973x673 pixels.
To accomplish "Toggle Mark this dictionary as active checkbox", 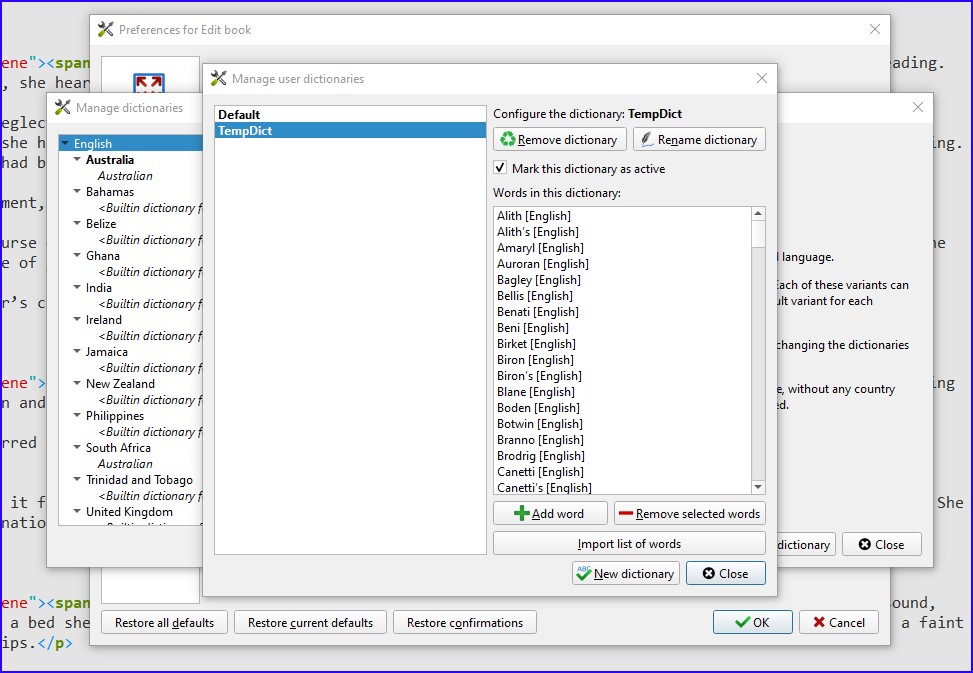I will [500, 168].
